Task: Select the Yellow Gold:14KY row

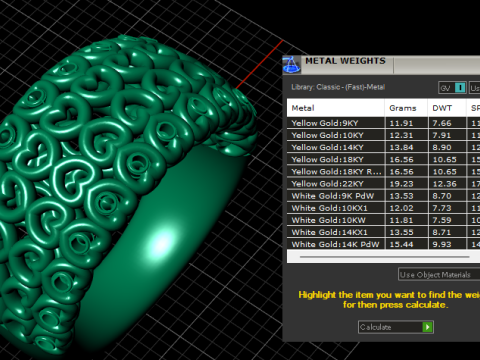Action: point(383,147)
